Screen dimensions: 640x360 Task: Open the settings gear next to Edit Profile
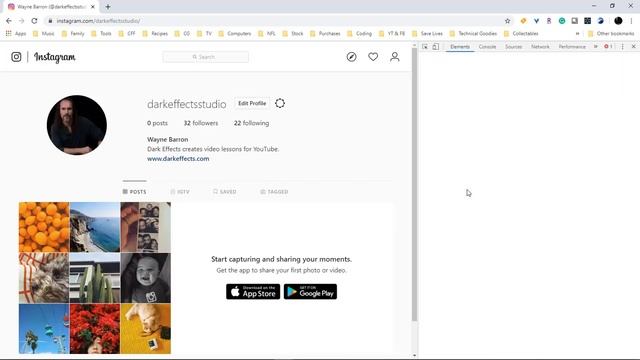(280, 103)
